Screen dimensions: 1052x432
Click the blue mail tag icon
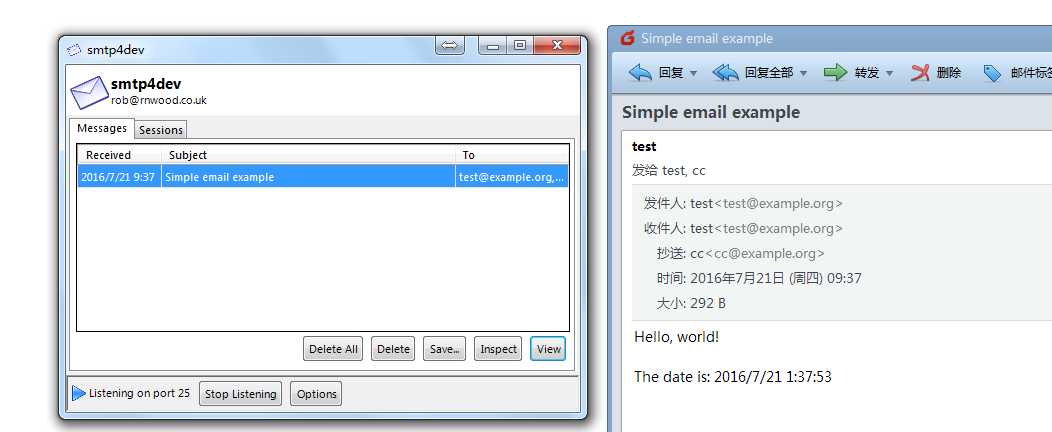click(992, 73)
